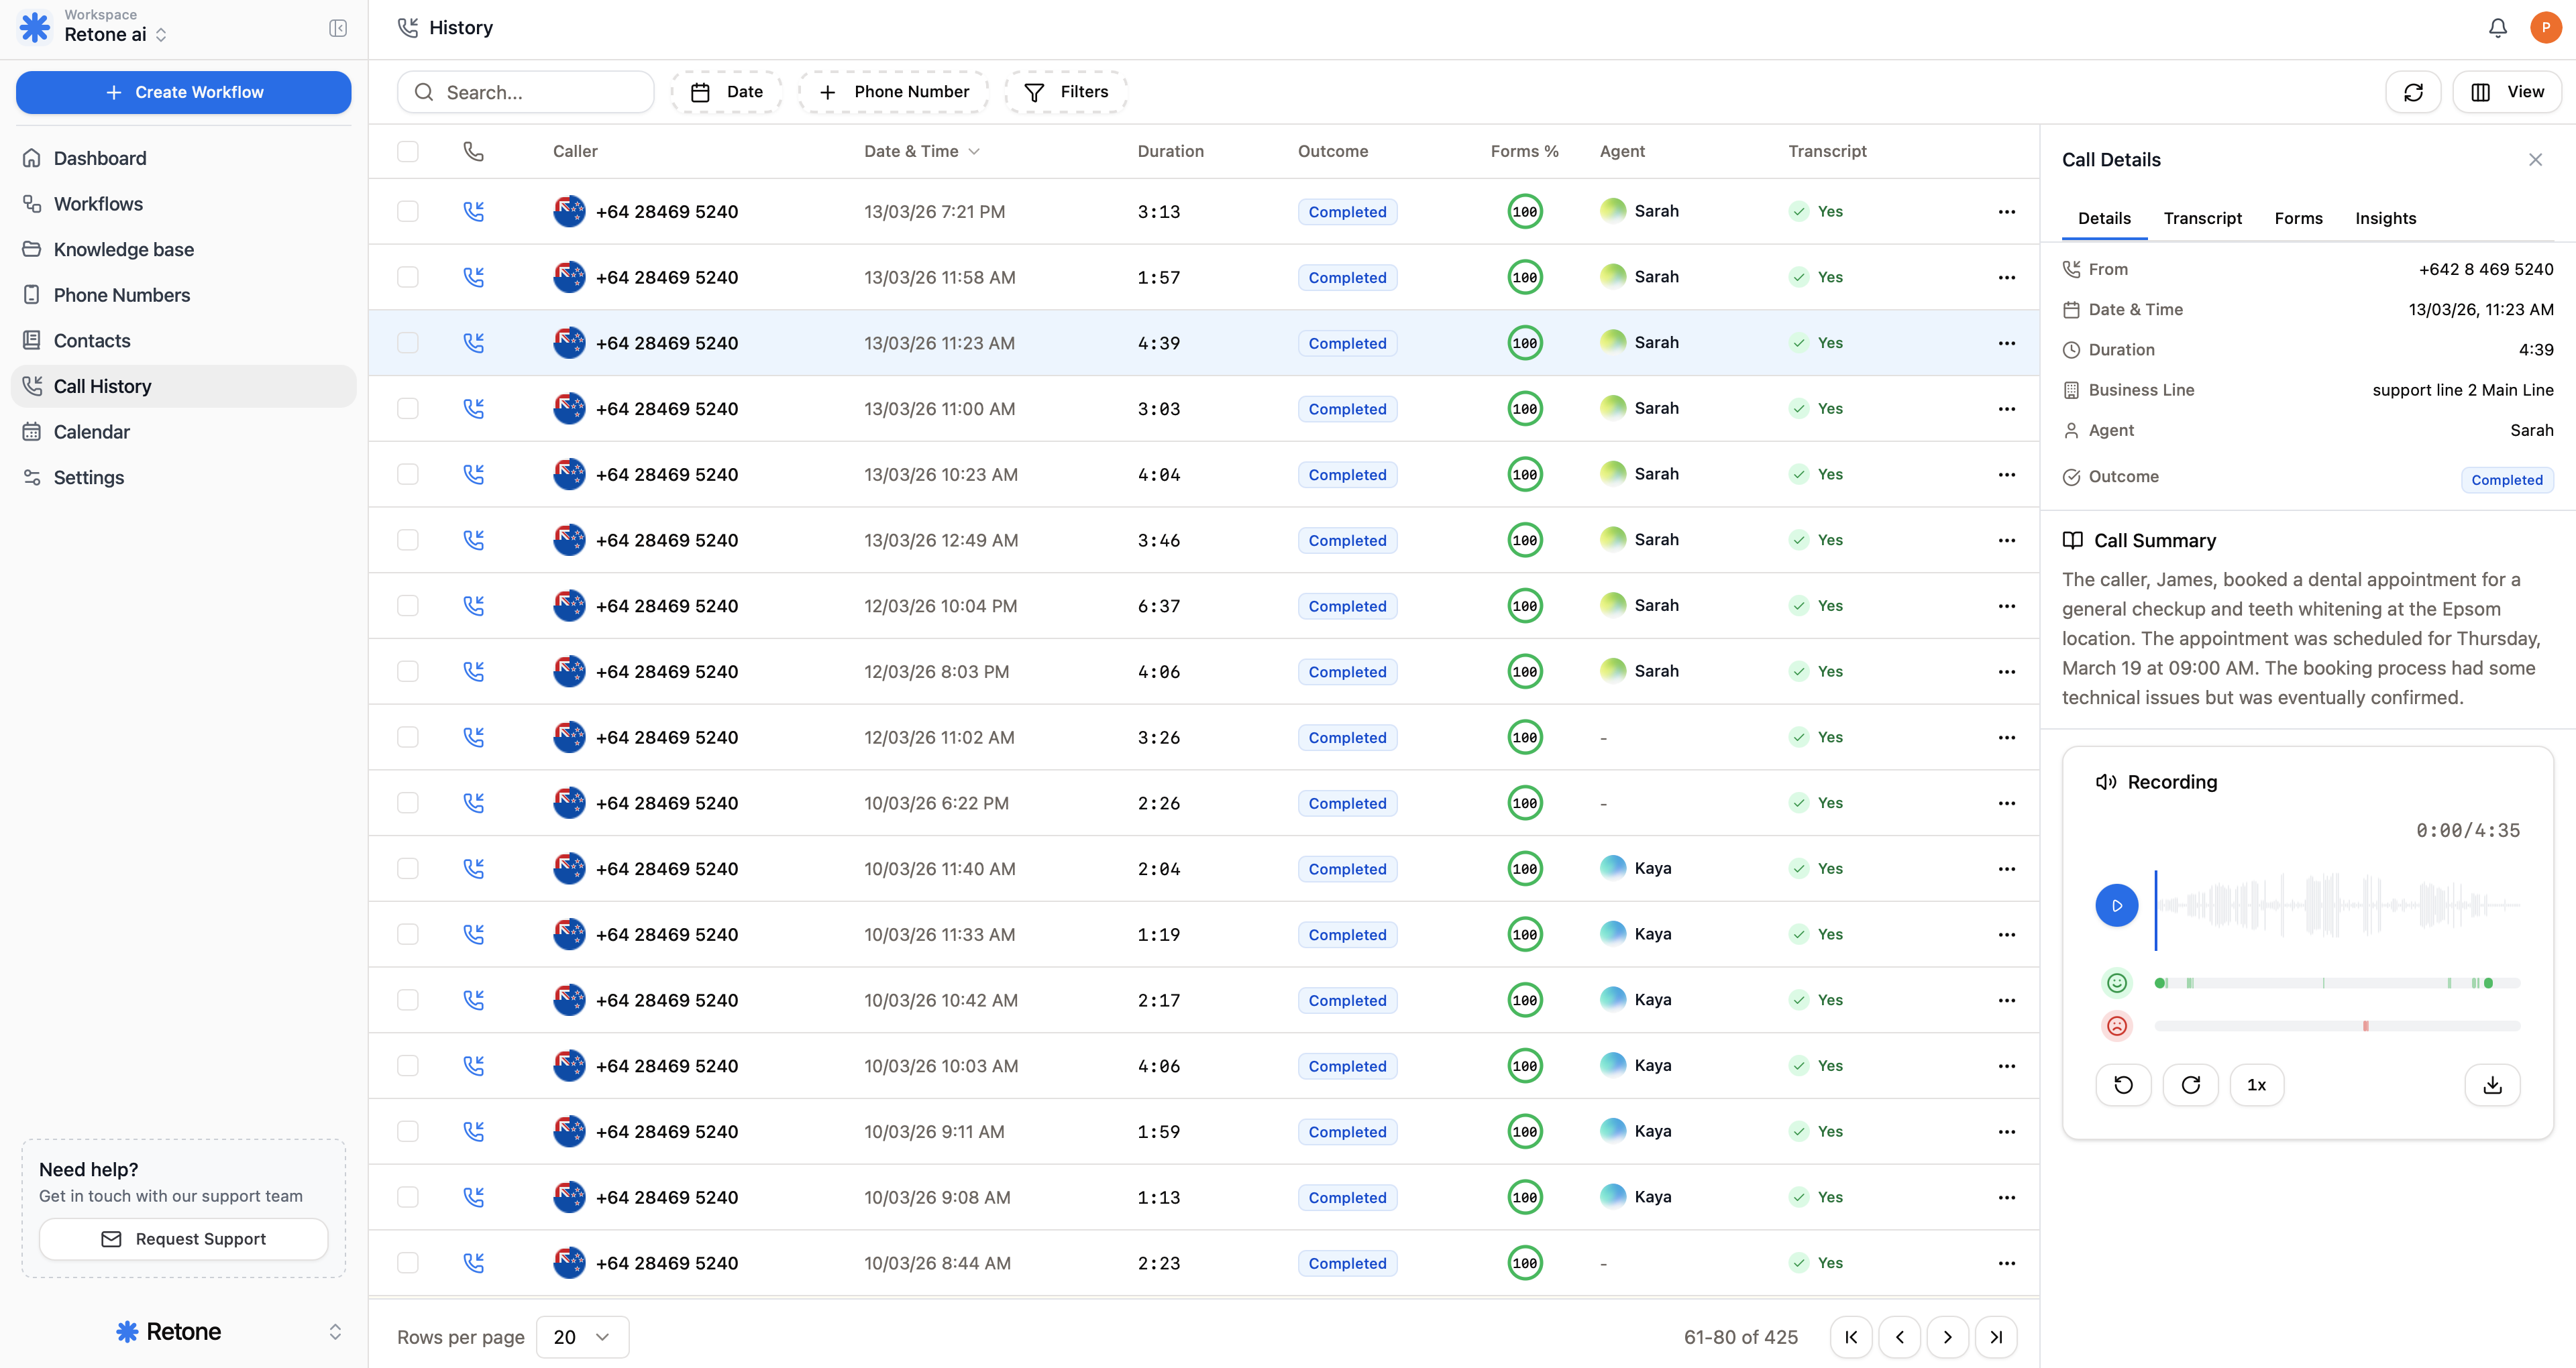
Task: Check the 13/03/26 11:58 AM call row
Action: coord(408,277)
